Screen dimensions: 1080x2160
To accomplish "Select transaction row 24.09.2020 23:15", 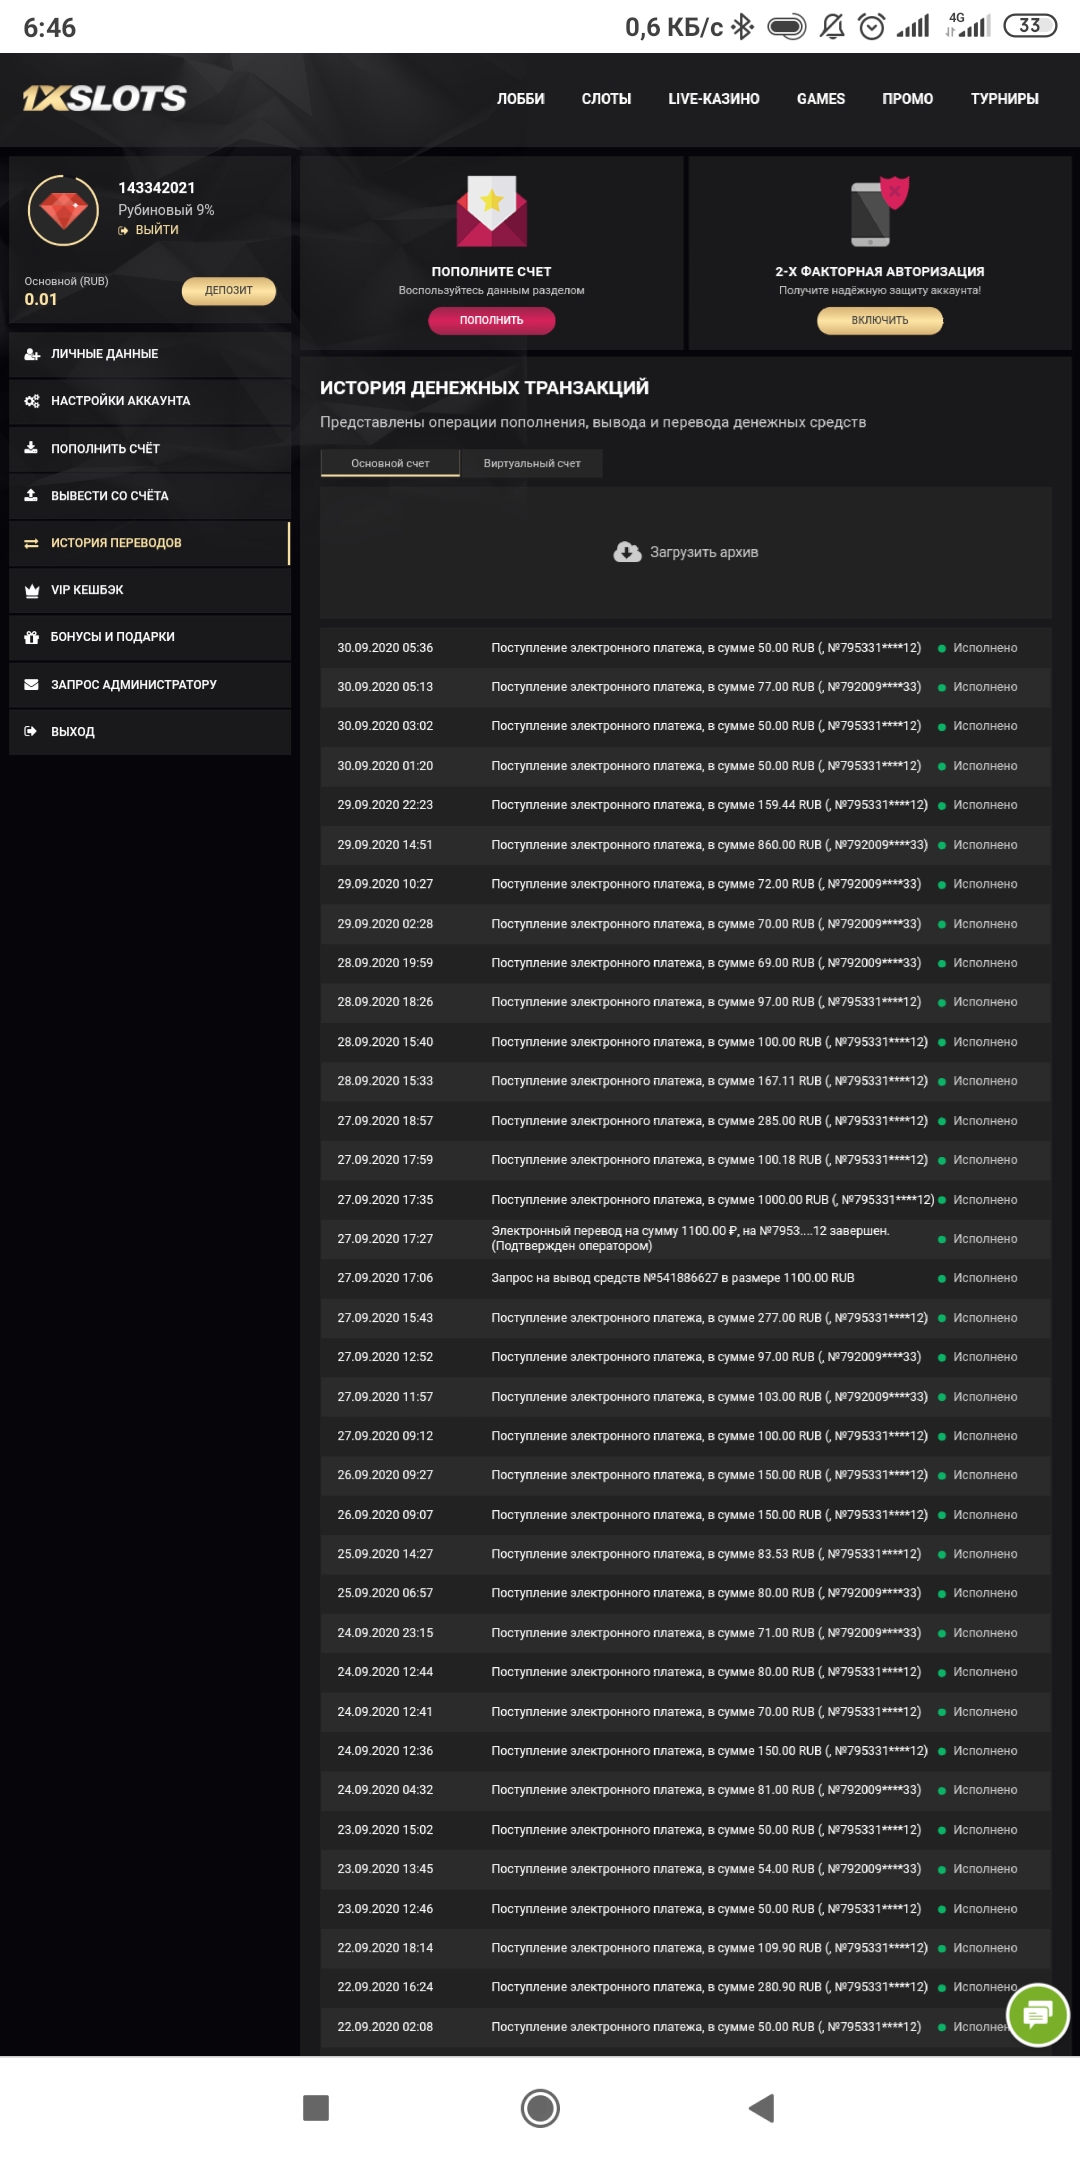I will click(686, 1633).
